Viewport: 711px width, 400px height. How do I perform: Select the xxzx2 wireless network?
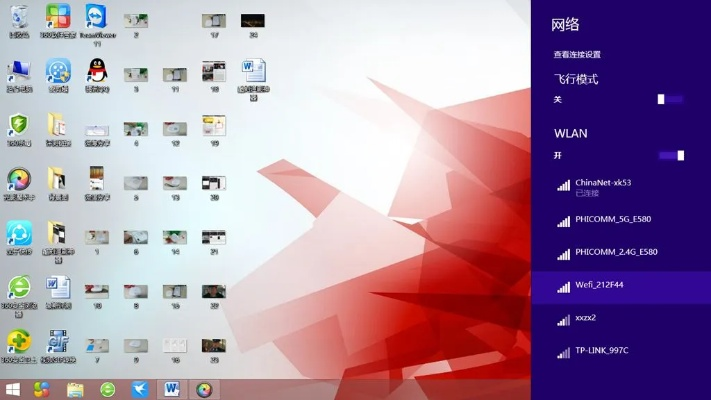(585, 318)
